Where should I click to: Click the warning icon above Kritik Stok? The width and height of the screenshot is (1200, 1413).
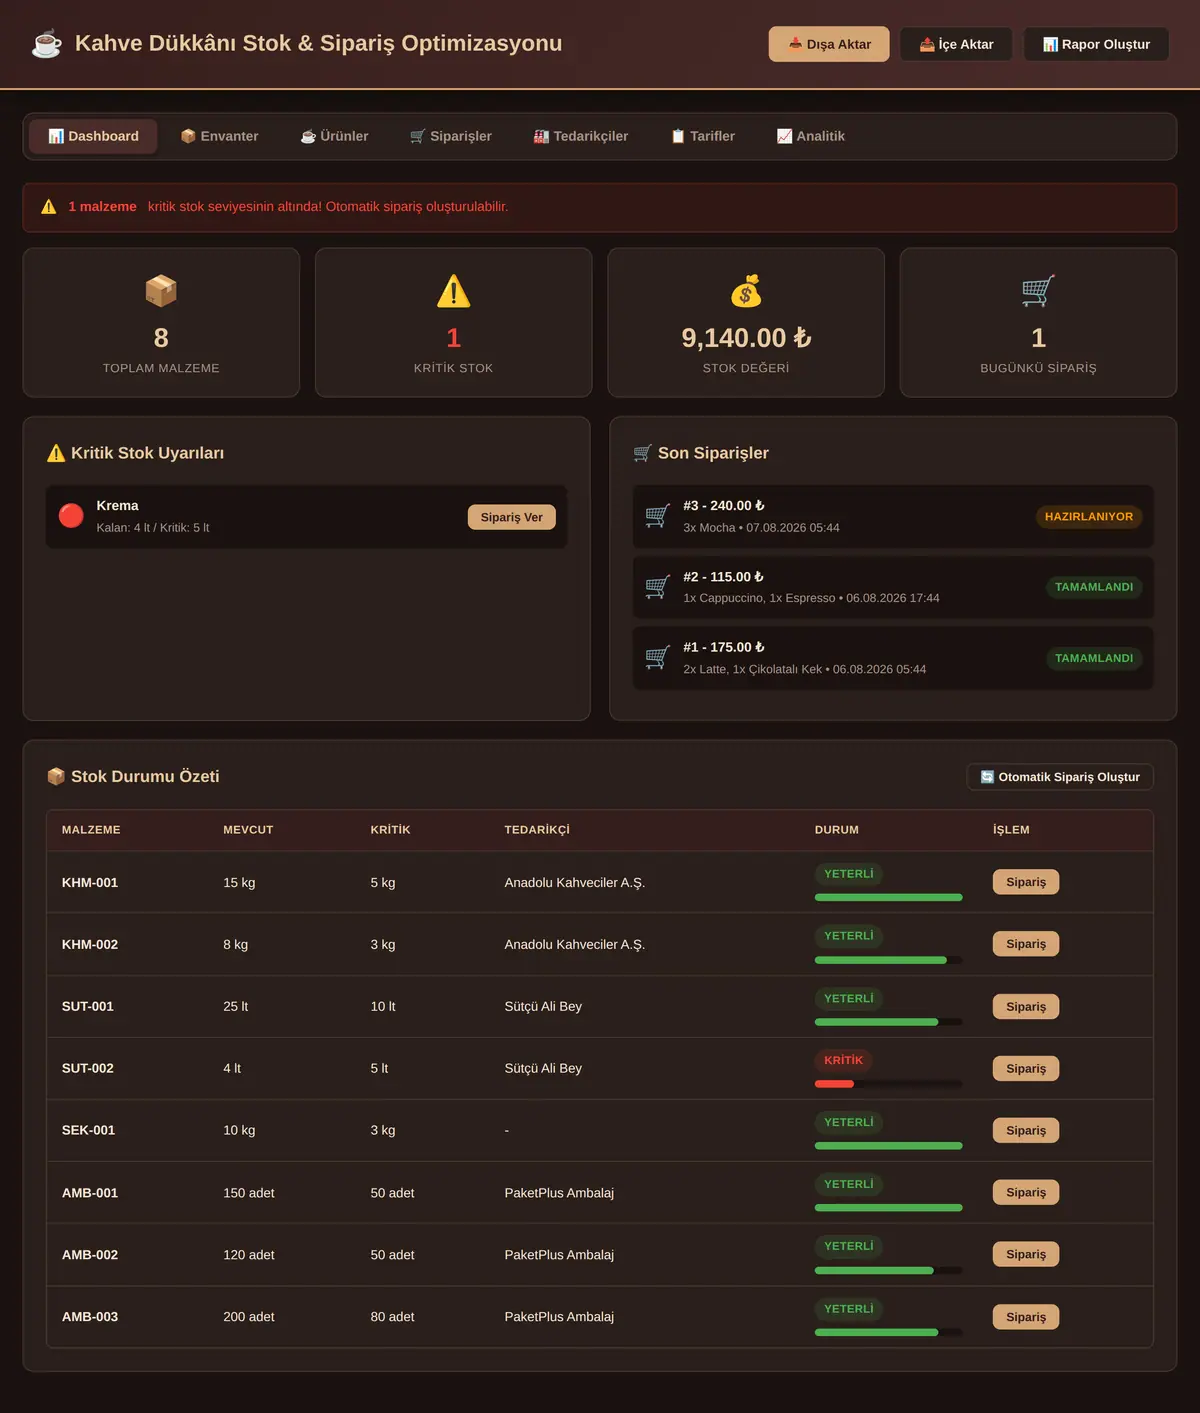(x=453, y=291)
